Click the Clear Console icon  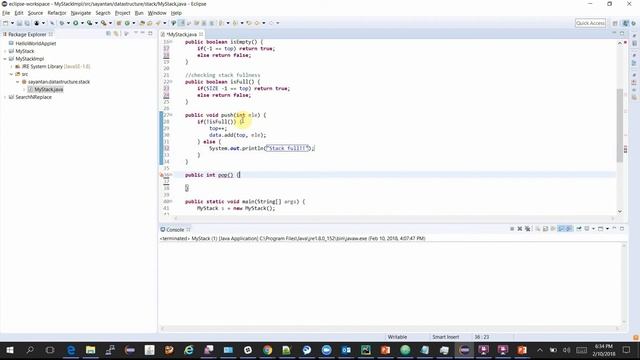(x=538, y=229)
